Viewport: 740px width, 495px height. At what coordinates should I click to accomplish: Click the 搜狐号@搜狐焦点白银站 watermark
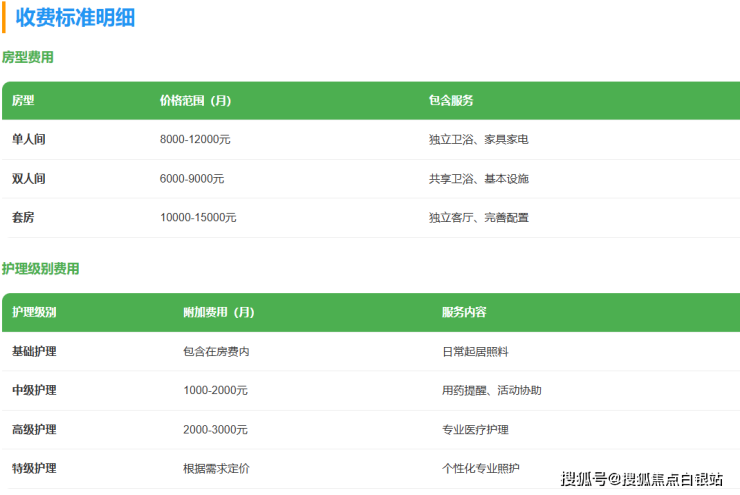tap(641, 478)
